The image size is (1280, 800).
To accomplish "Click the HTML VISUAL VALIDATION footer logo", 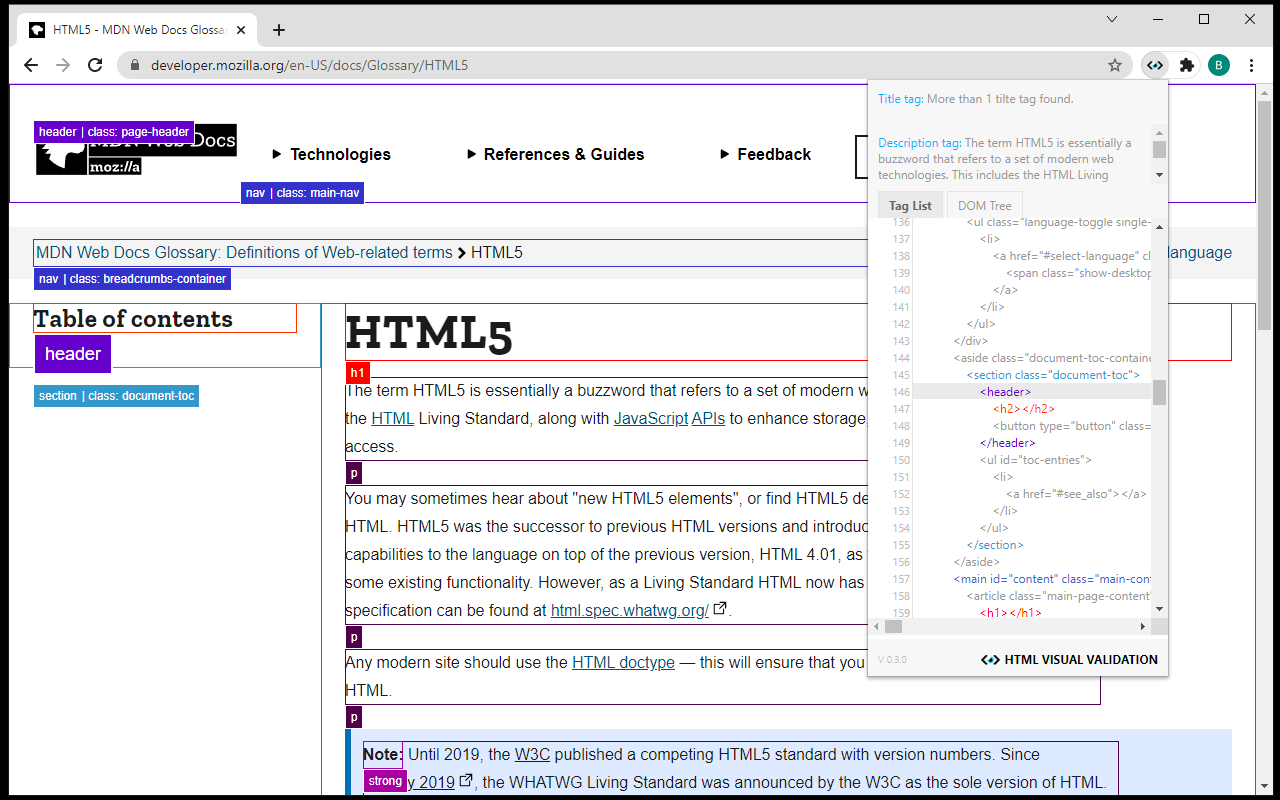I will pos(1069,660).
